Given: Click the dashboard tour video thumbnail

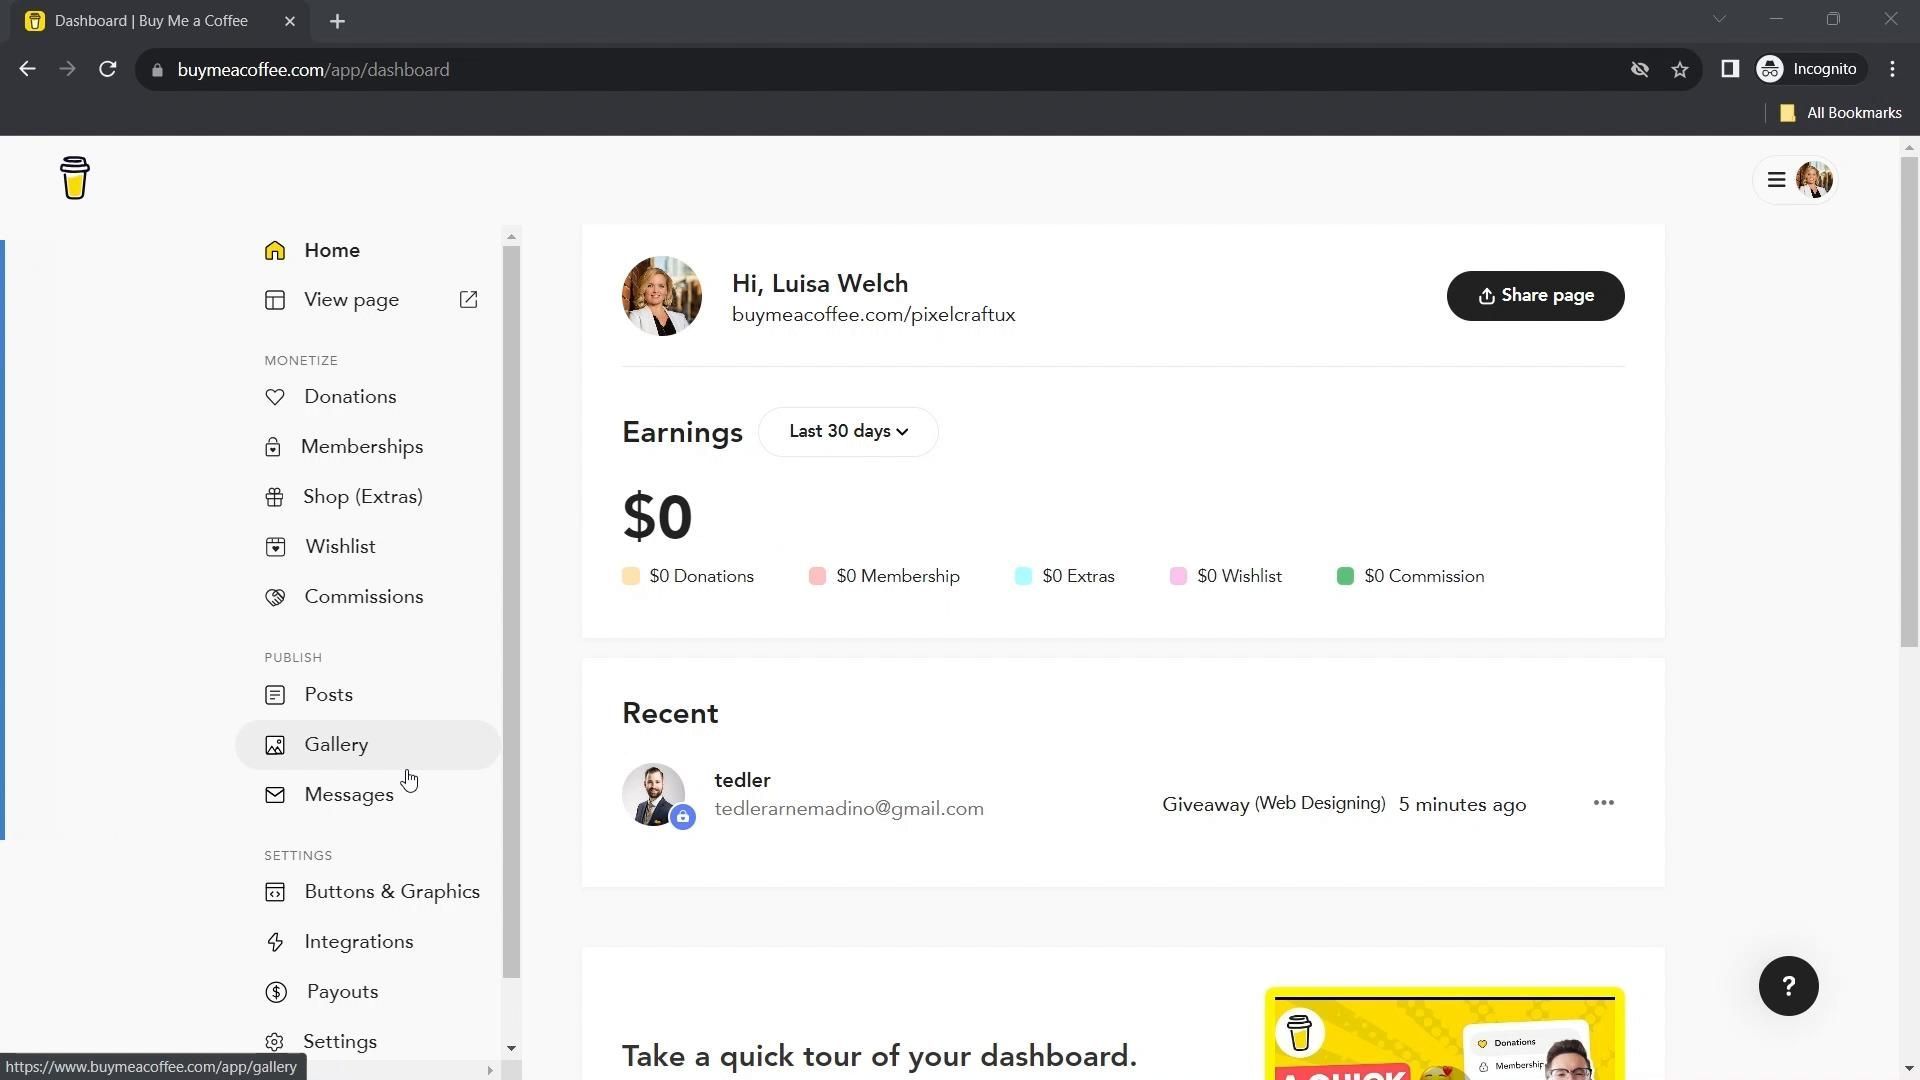Looking at the screenshot, I should [x=1443, y=1035].
